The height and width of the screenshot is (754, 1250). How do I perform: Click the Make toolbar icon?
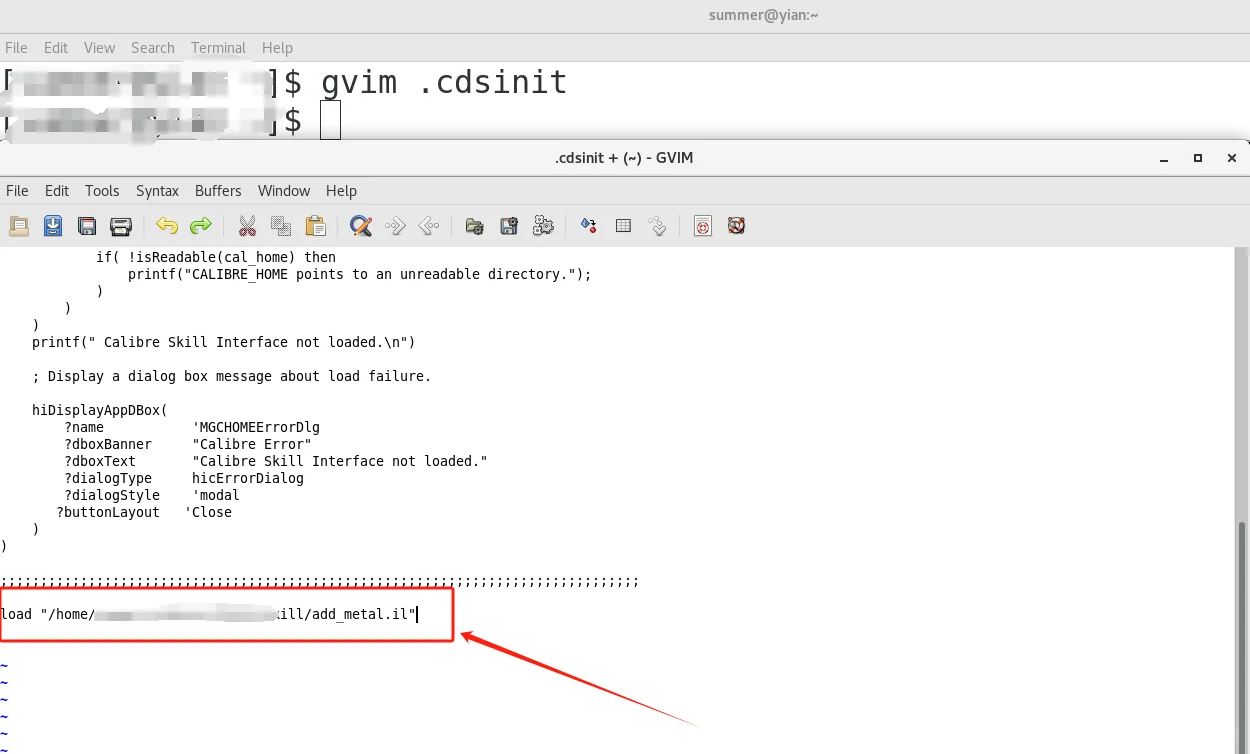click(589, 226)
